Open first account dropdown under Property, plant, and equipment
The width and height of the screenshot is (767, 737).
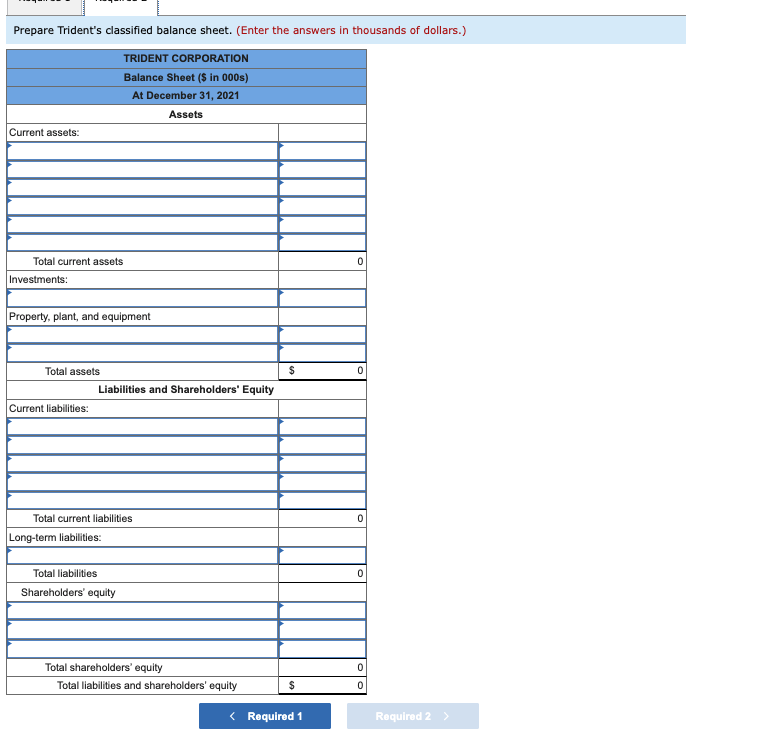coord(142,335)
